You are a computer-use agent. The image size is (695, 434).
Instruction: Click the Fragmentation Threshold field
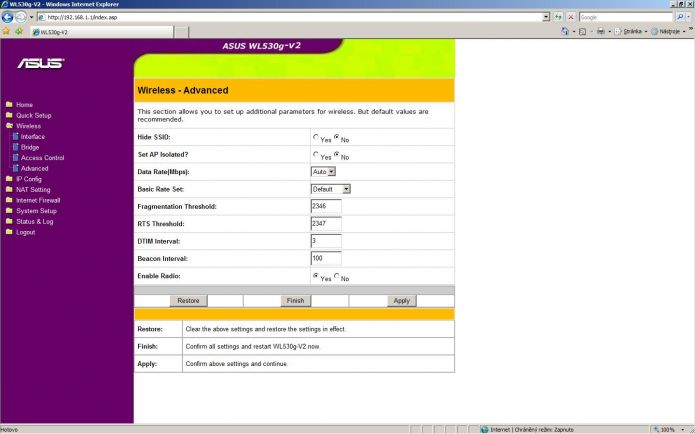pos(326,206)
